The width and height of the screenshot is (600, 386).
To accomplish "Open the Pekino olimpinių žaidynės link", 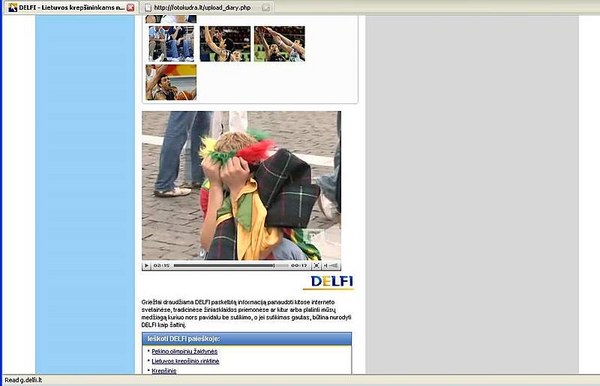I will 184,351.
